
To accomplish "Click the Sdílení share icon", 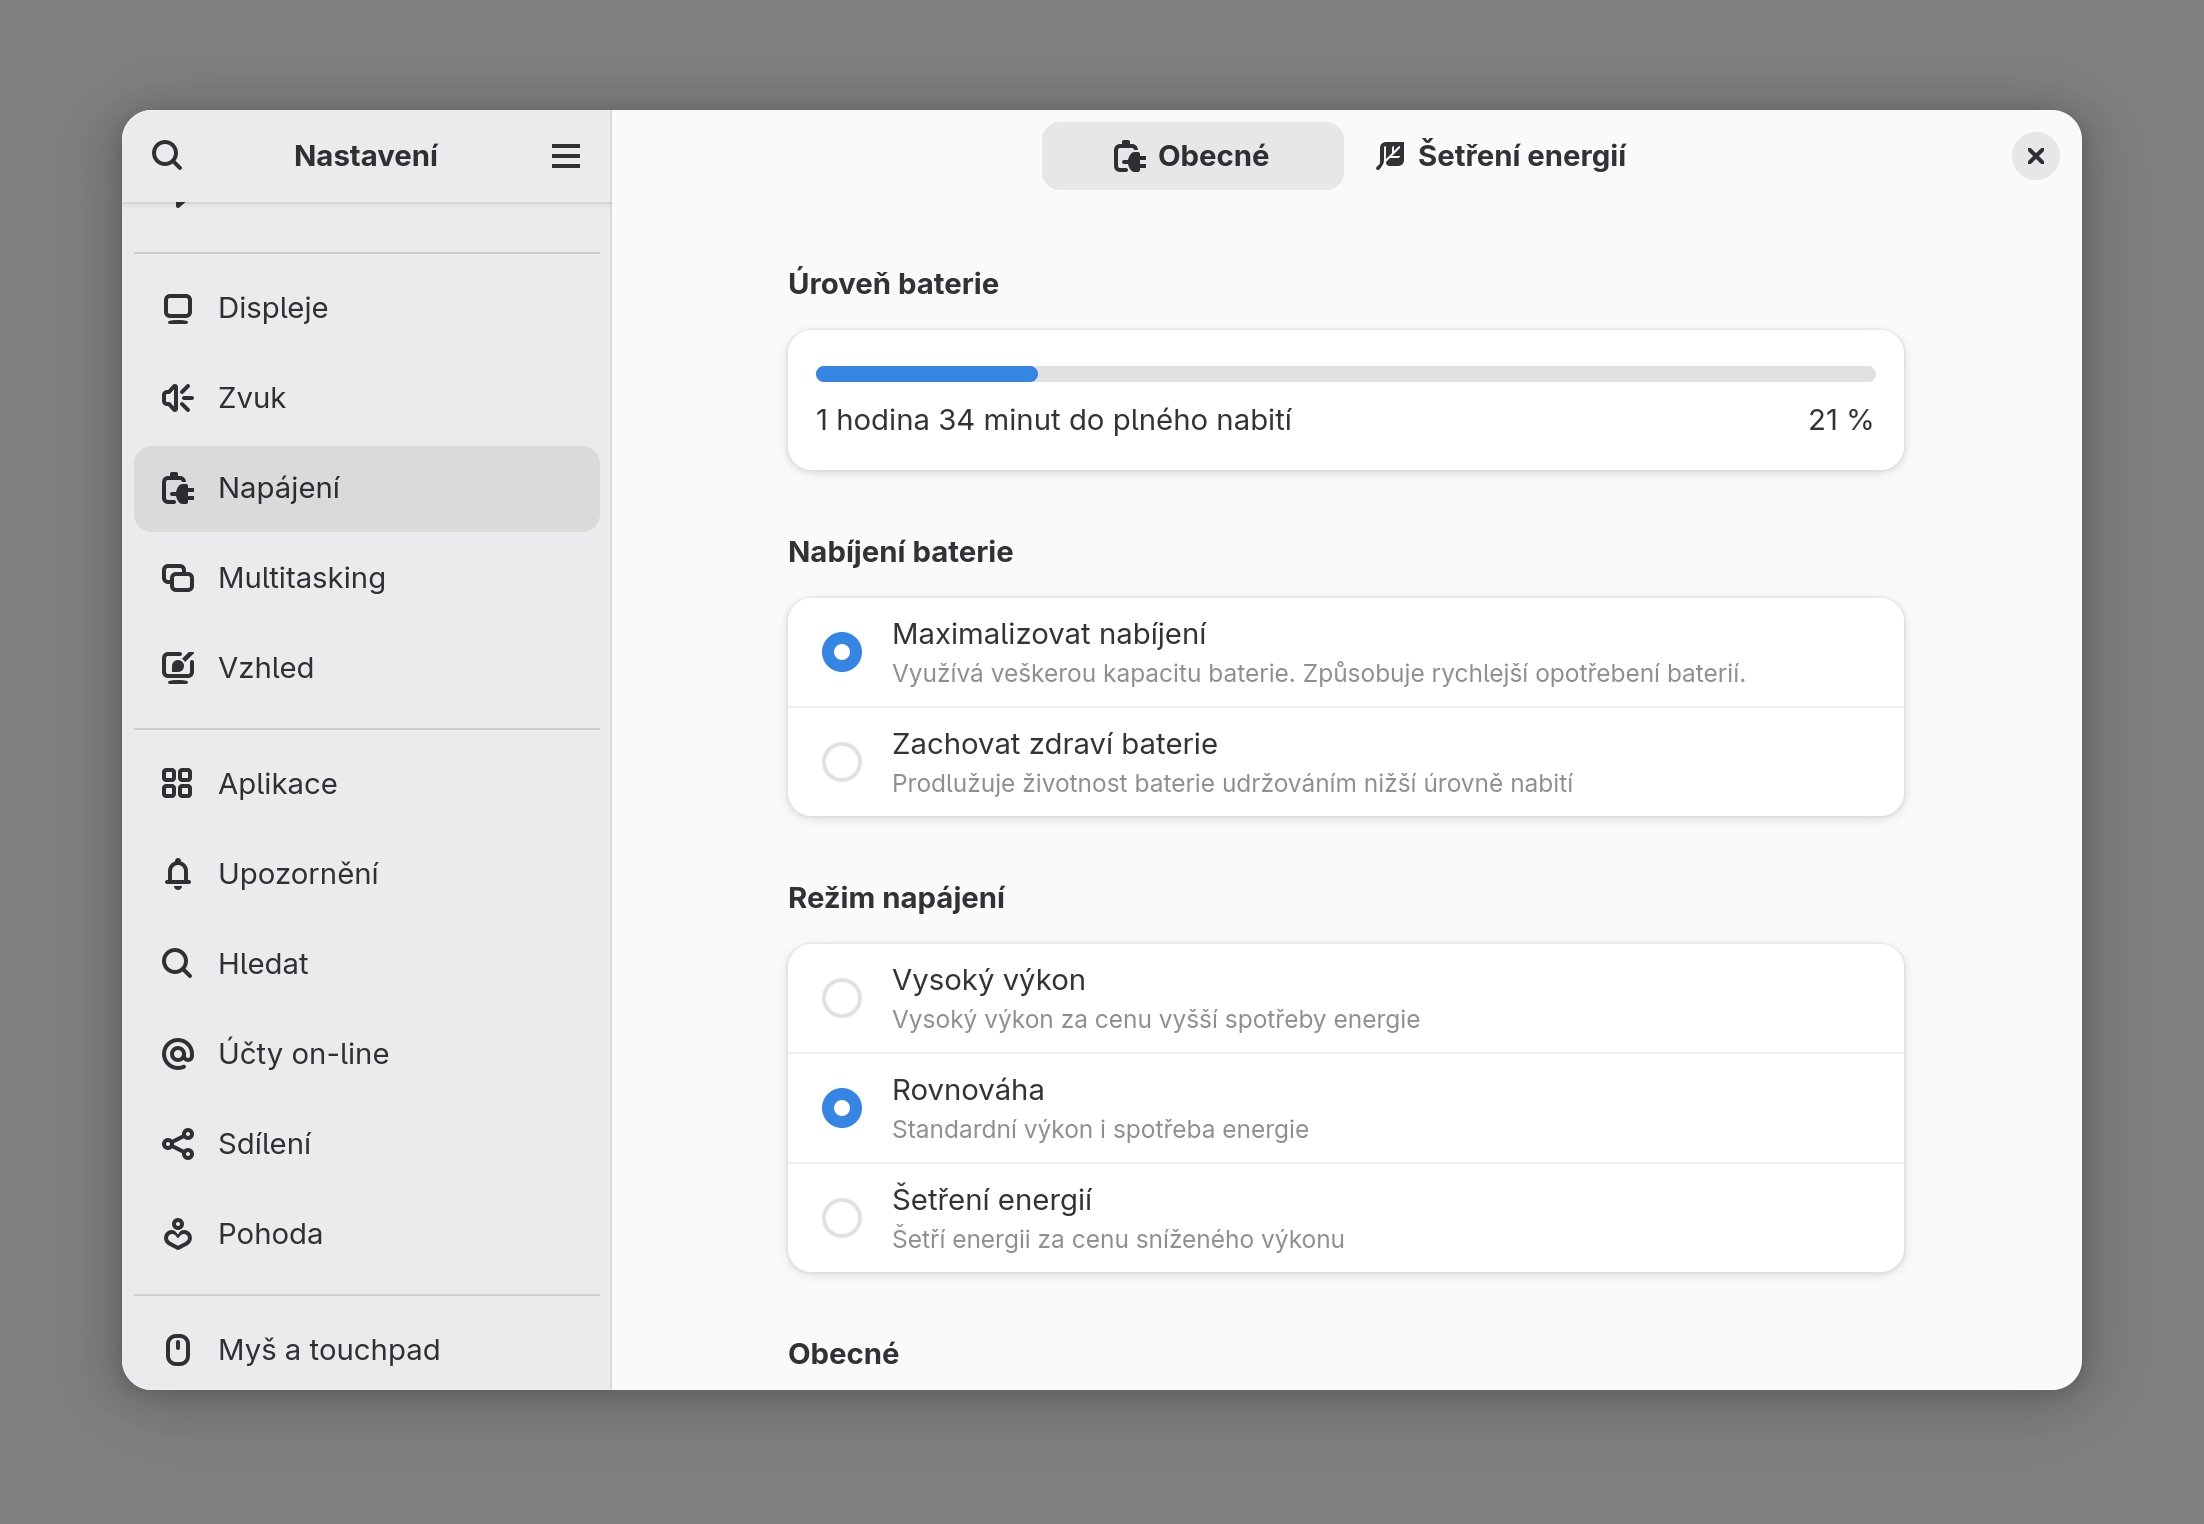I will tap(178, 1144).
